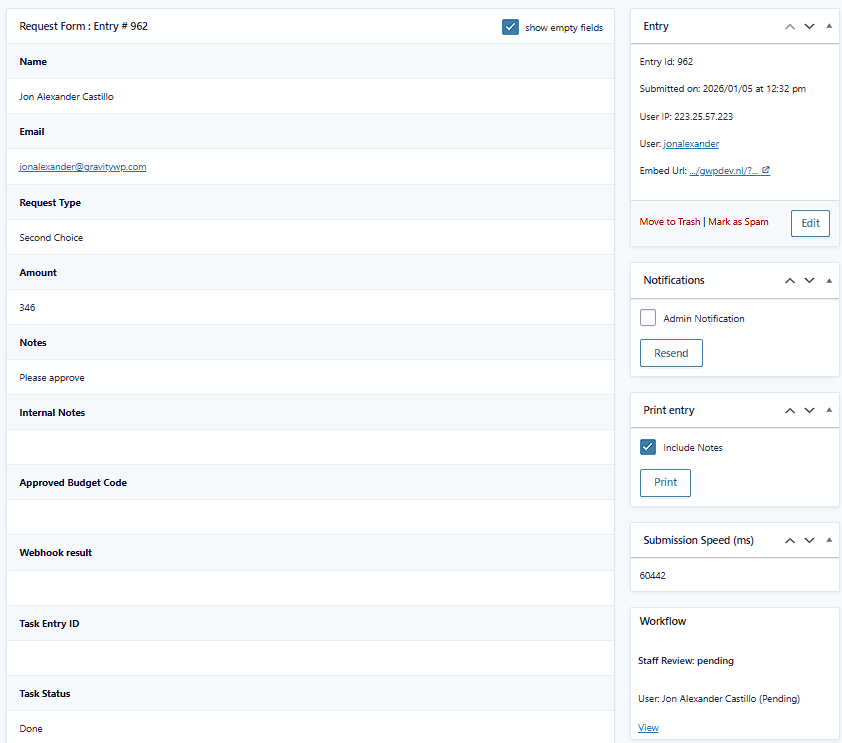
Task: Collapse the Print entry panel
Action: (x=828, y=410)
